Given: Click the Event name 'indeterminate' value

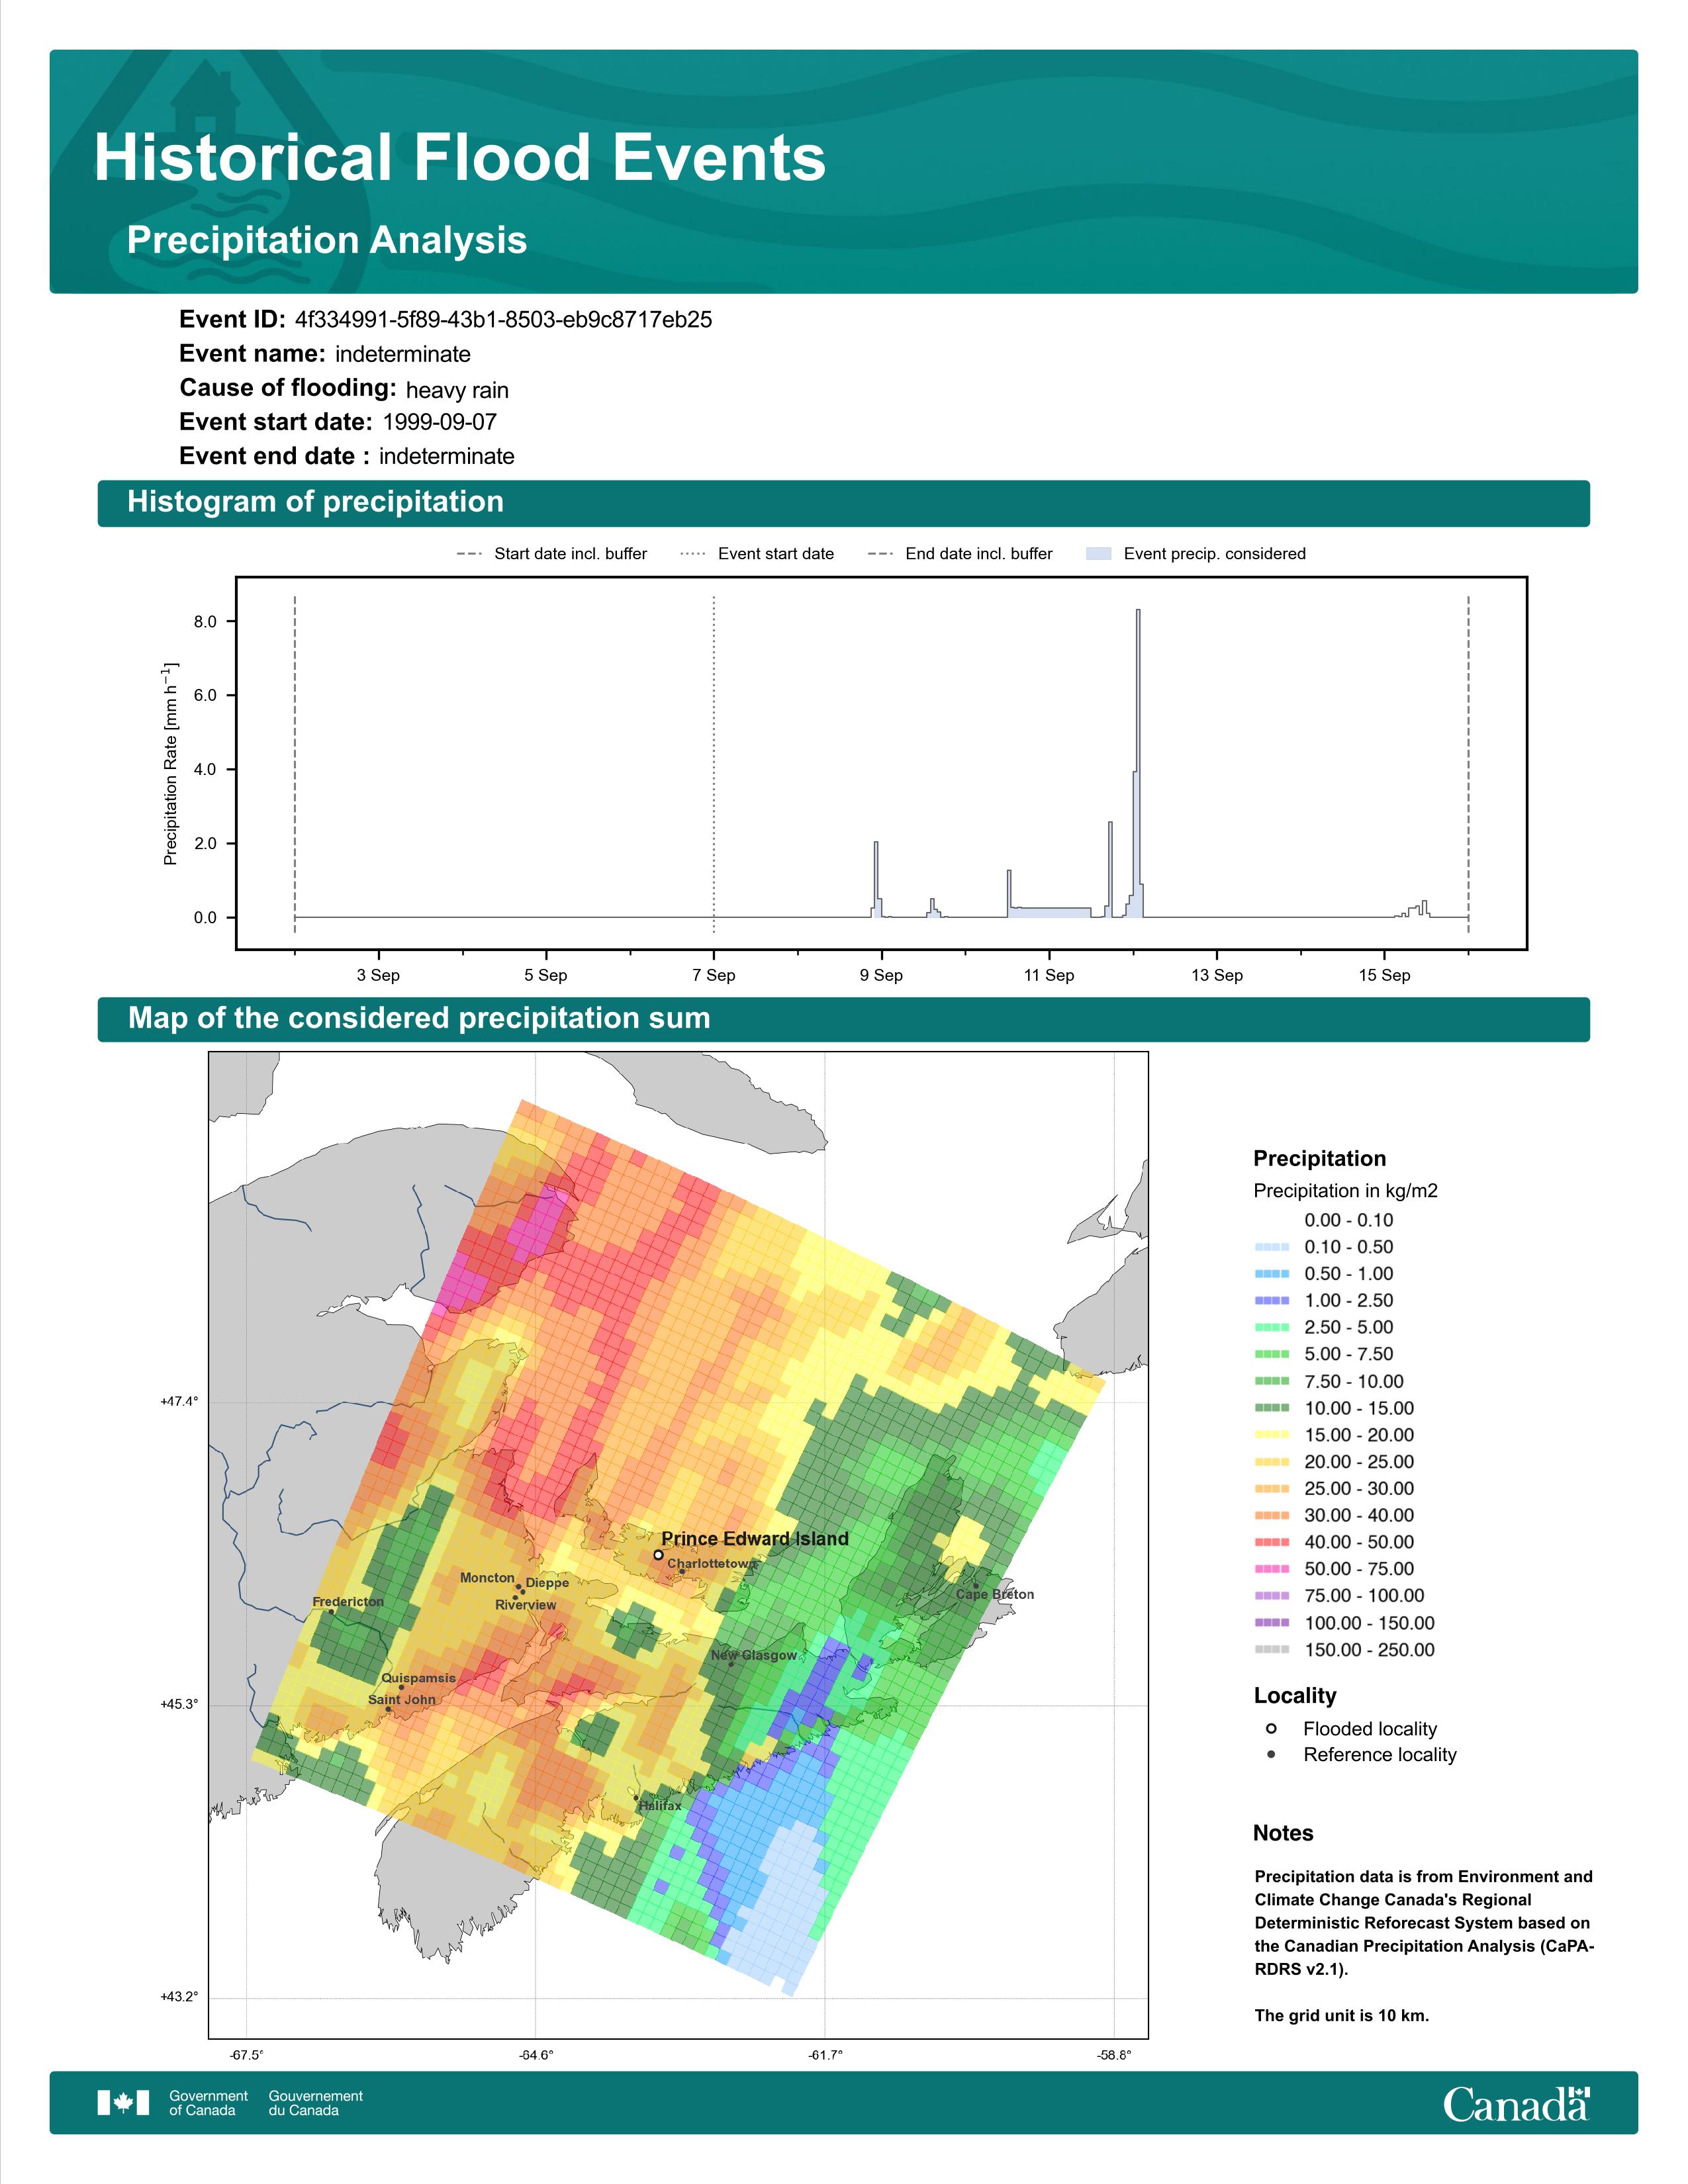Looking at the screenshot, I should [x=403, y=354].
